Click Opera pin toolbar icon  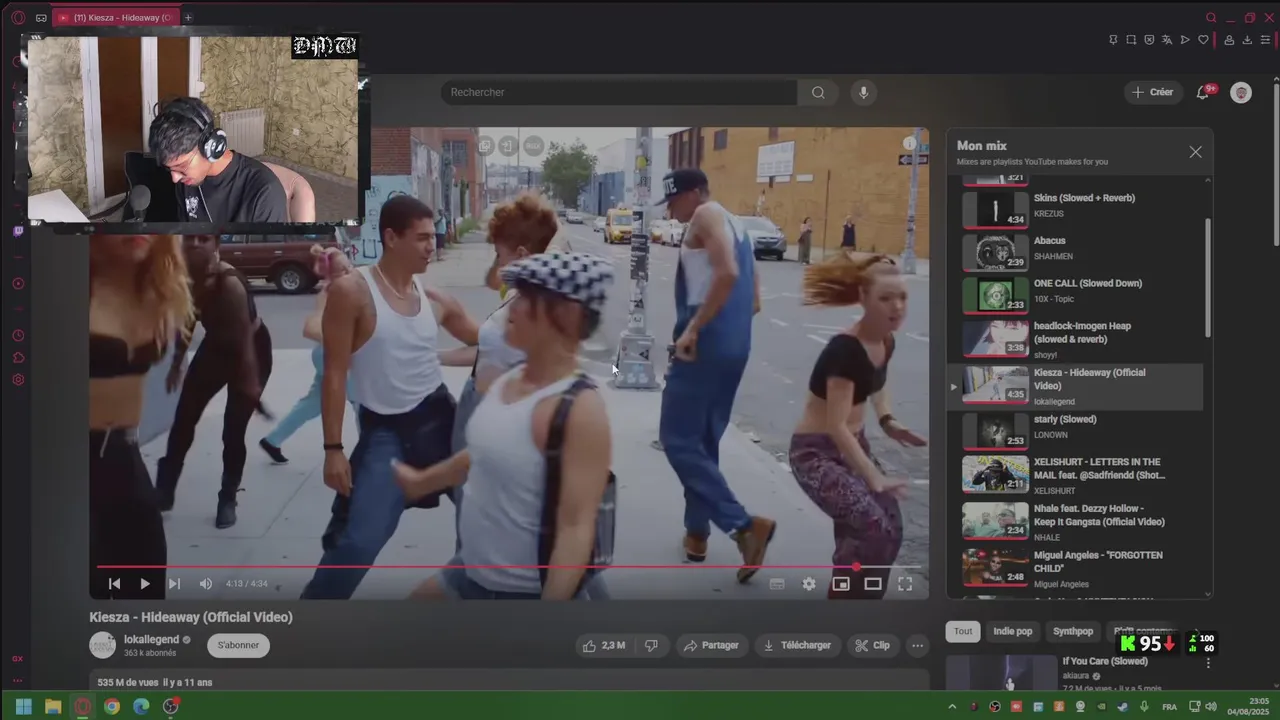coord(1113,40)
